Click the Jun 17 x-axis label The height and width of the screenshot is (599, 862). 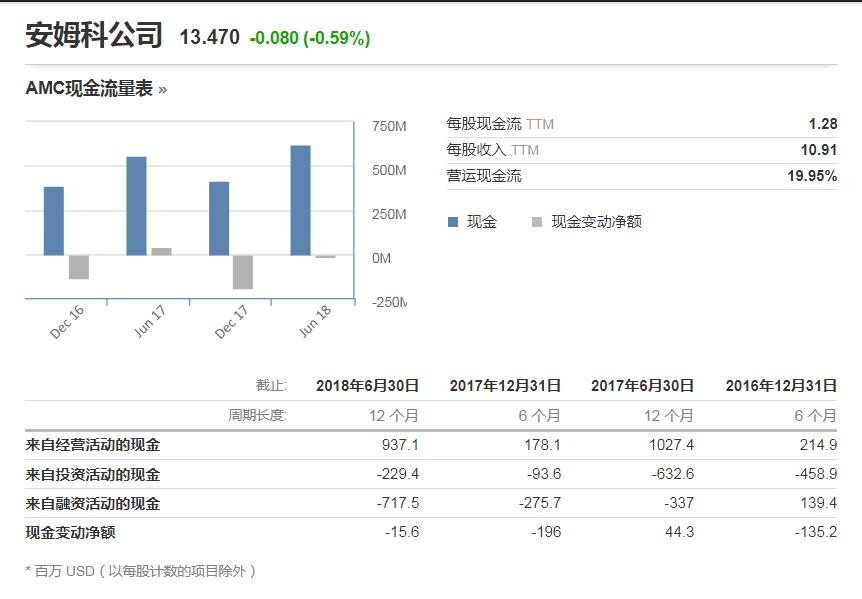pyautogui.click(x=150, y=321)
